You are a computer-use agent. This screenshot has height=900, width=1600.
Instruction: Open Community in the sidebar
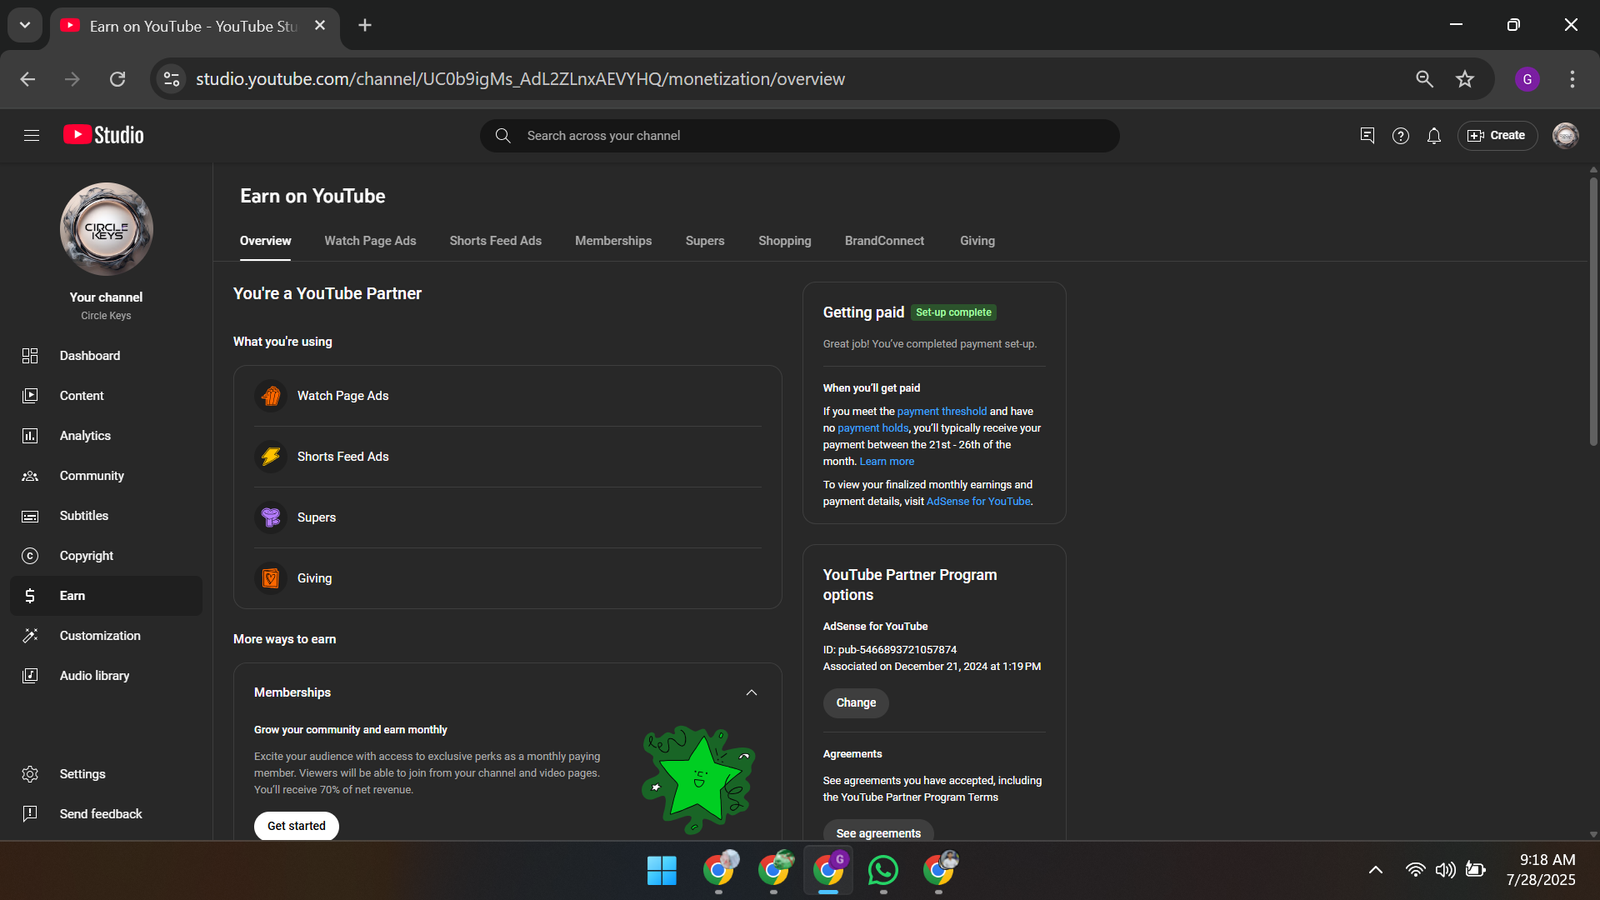(x=106, y=475)
